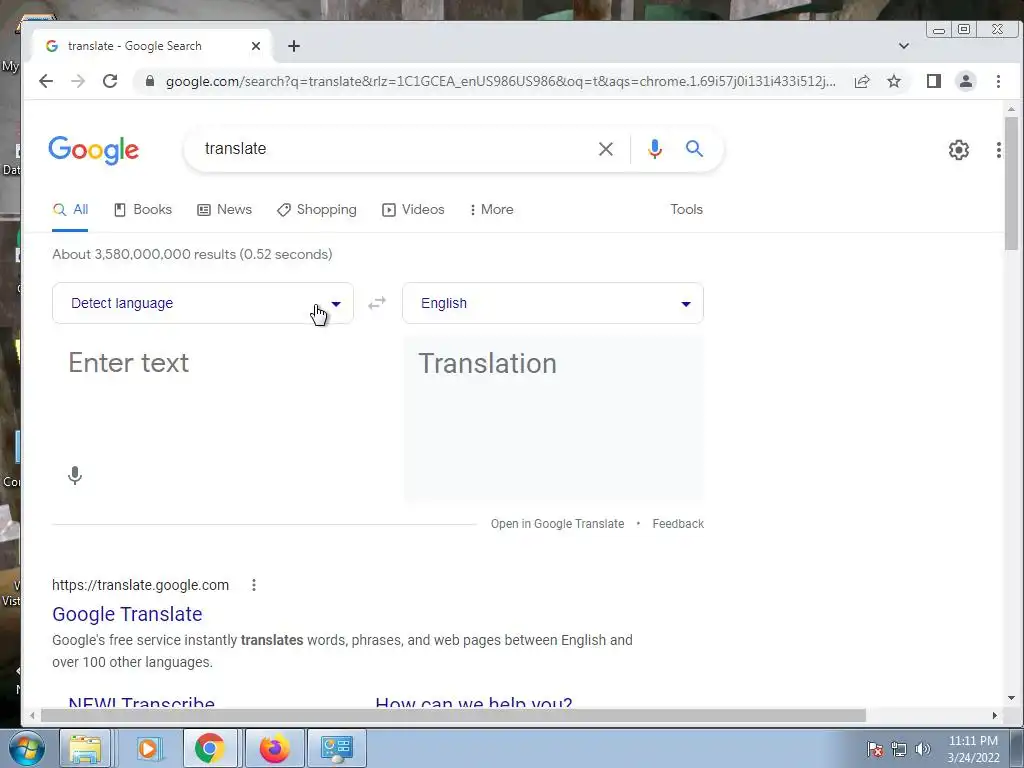Open a new browser tab
This screenshot has width=1024, height=768.
click(x=294, y=46)
